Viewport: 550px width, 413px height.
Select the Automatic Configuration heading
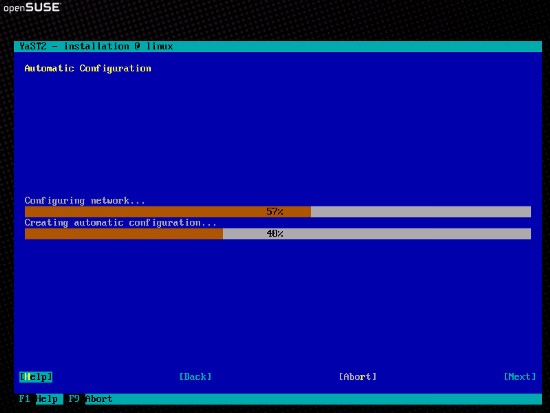pos(88,68)
